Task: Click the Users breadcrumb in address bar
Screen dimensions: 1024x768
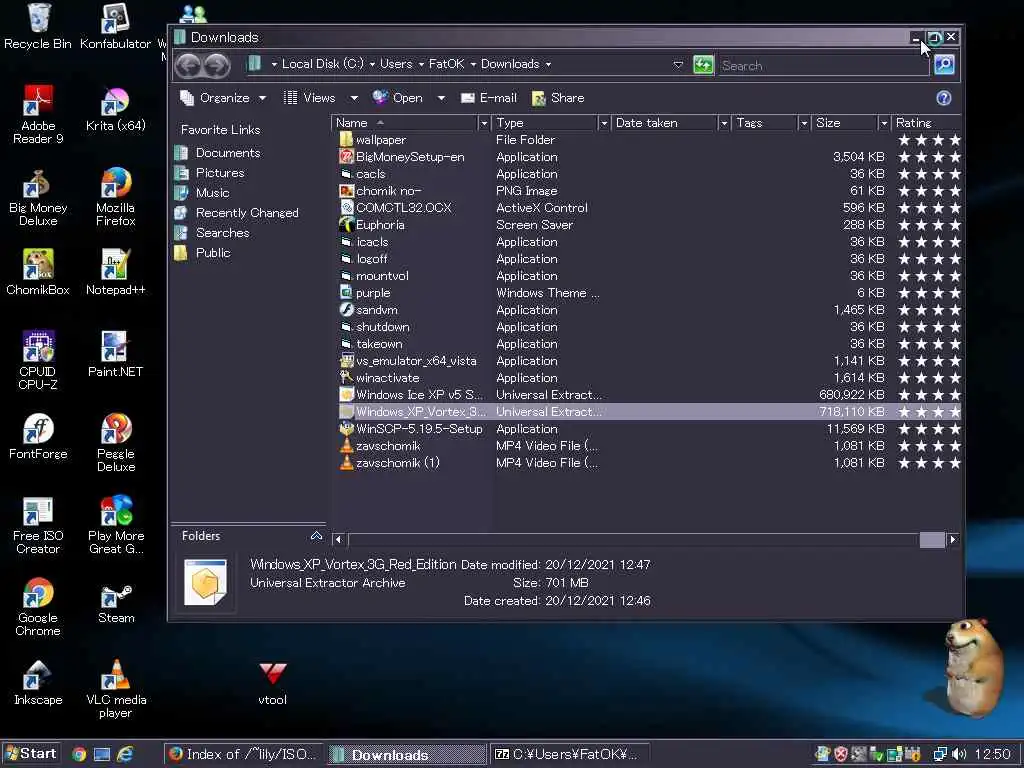Action: click(396, 64)
